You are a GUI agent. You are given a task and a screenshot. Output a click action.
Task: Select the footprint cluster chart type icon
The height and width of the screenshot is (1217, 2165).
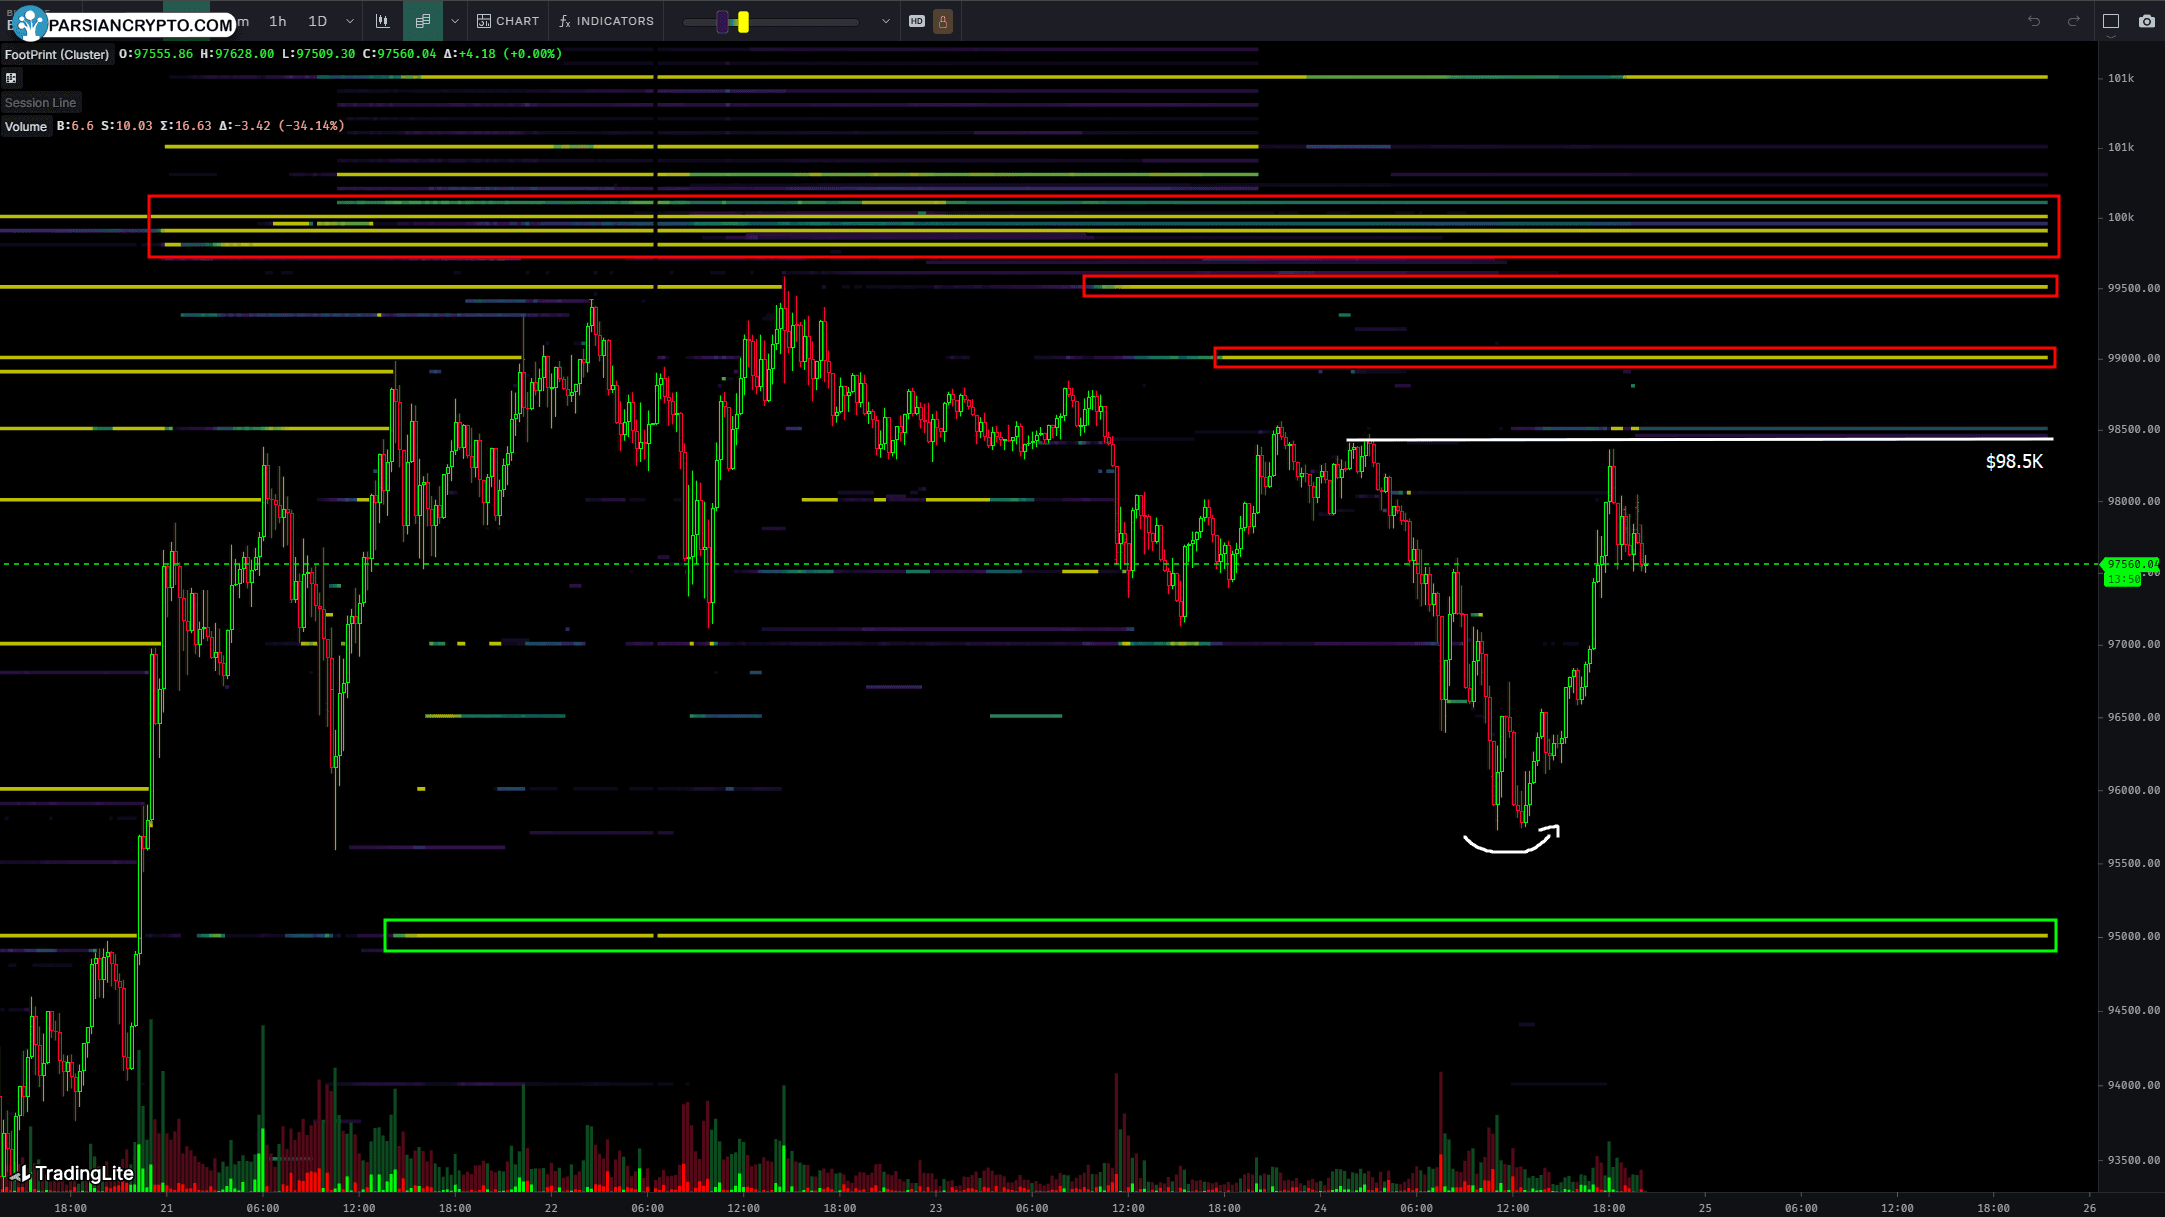pyautogui.click(x=423, y=21)
